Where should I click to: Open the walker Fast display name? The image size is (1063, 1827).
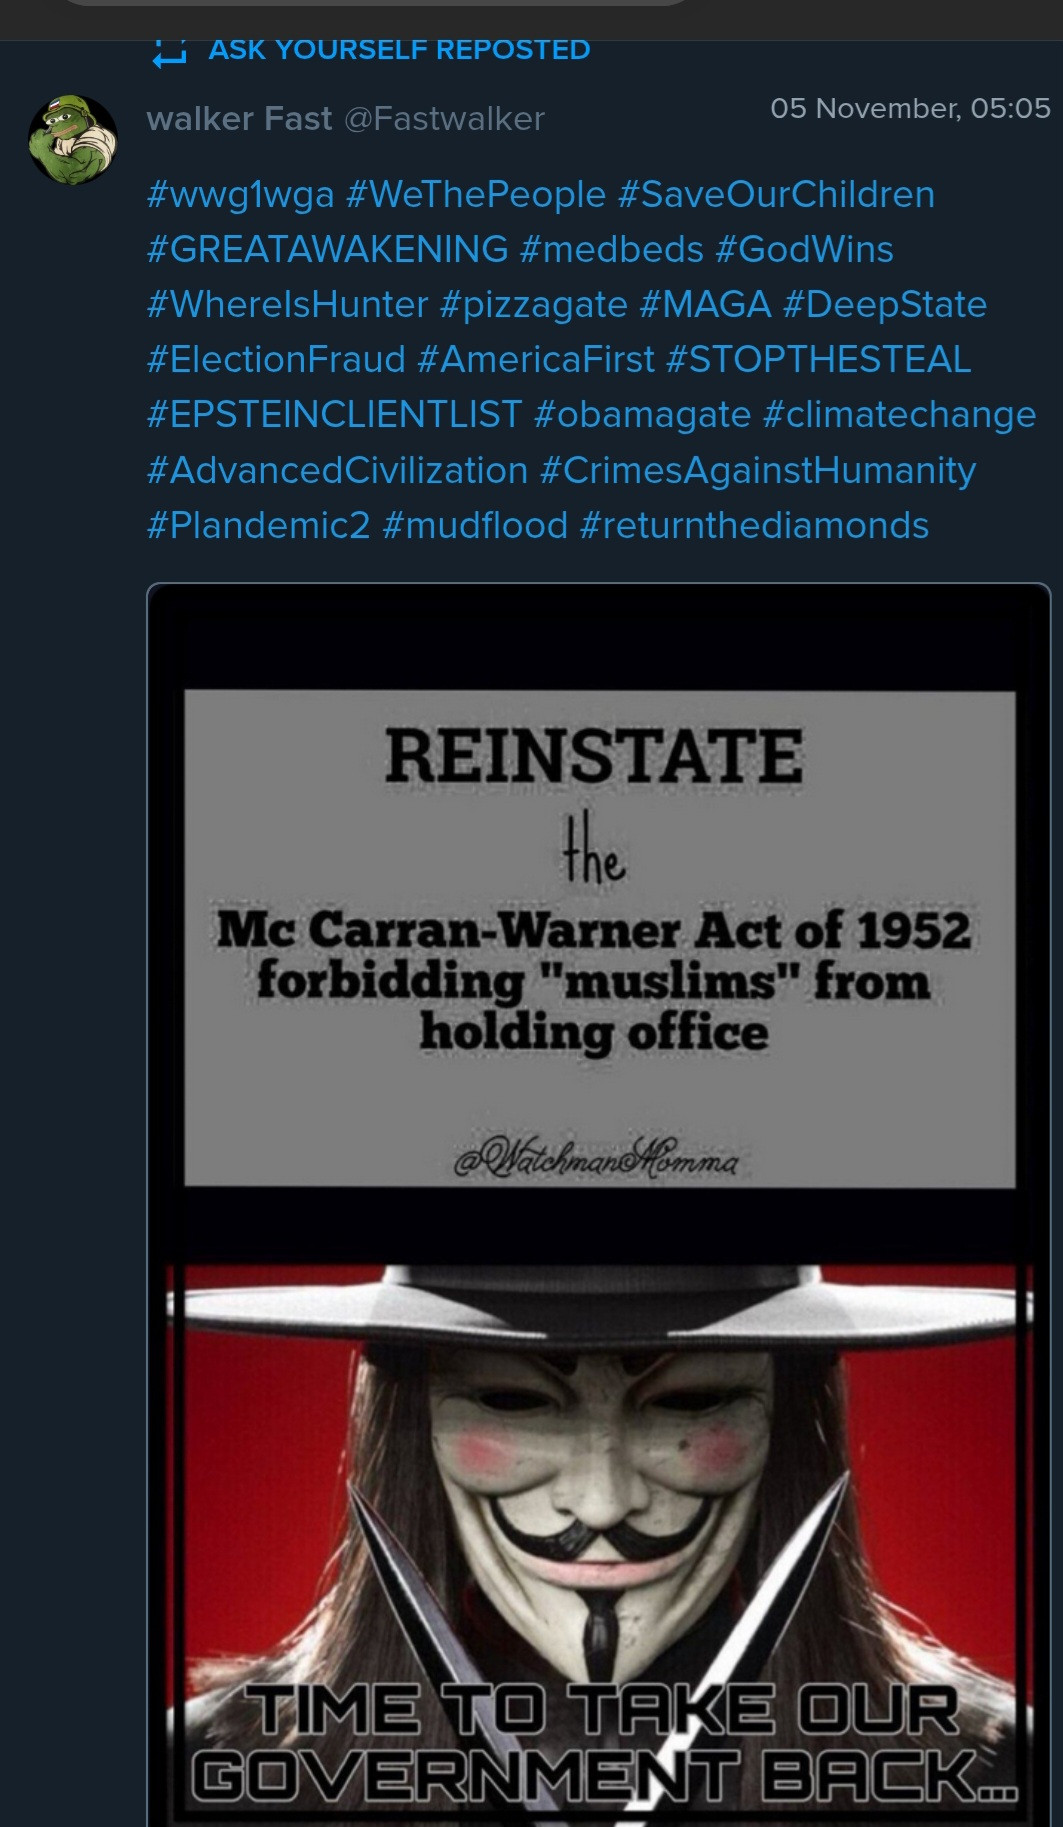click(x=239, y=119)
